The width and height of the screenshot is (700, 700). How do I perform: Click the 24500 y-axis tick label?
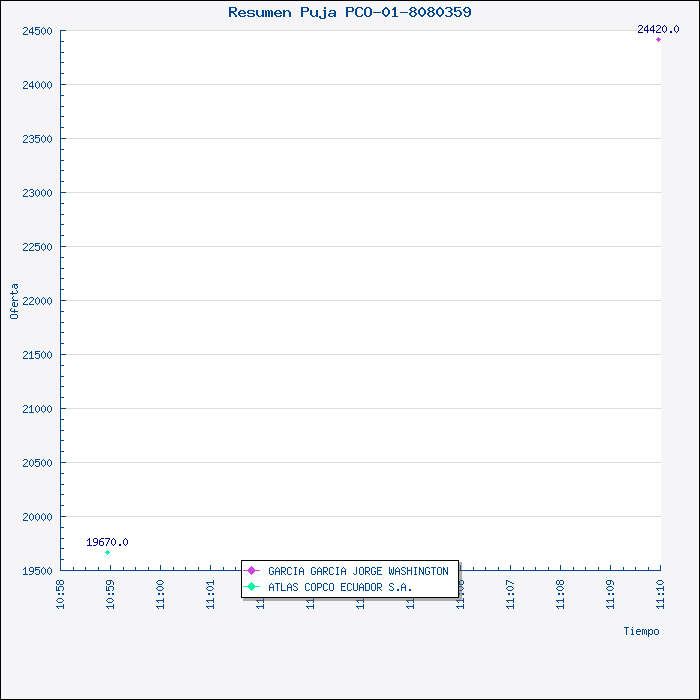pos(36,31)
